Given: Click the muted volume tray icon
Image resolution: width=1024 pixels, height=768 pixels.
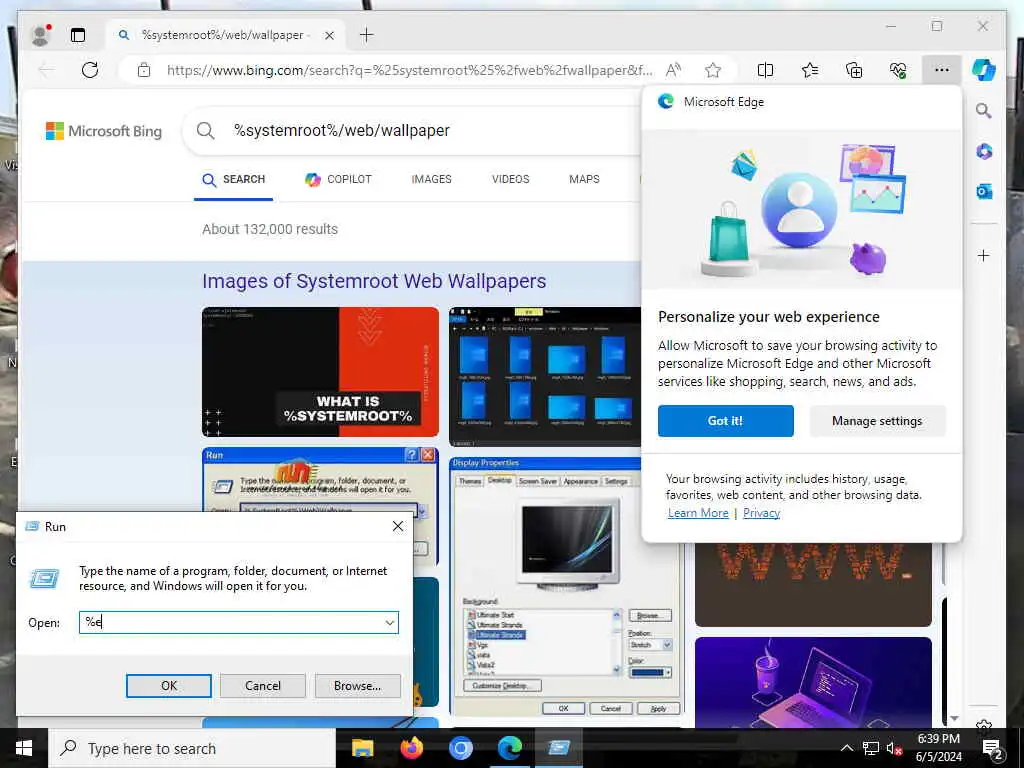Looking at the screenshot, I should click(894, 748).
